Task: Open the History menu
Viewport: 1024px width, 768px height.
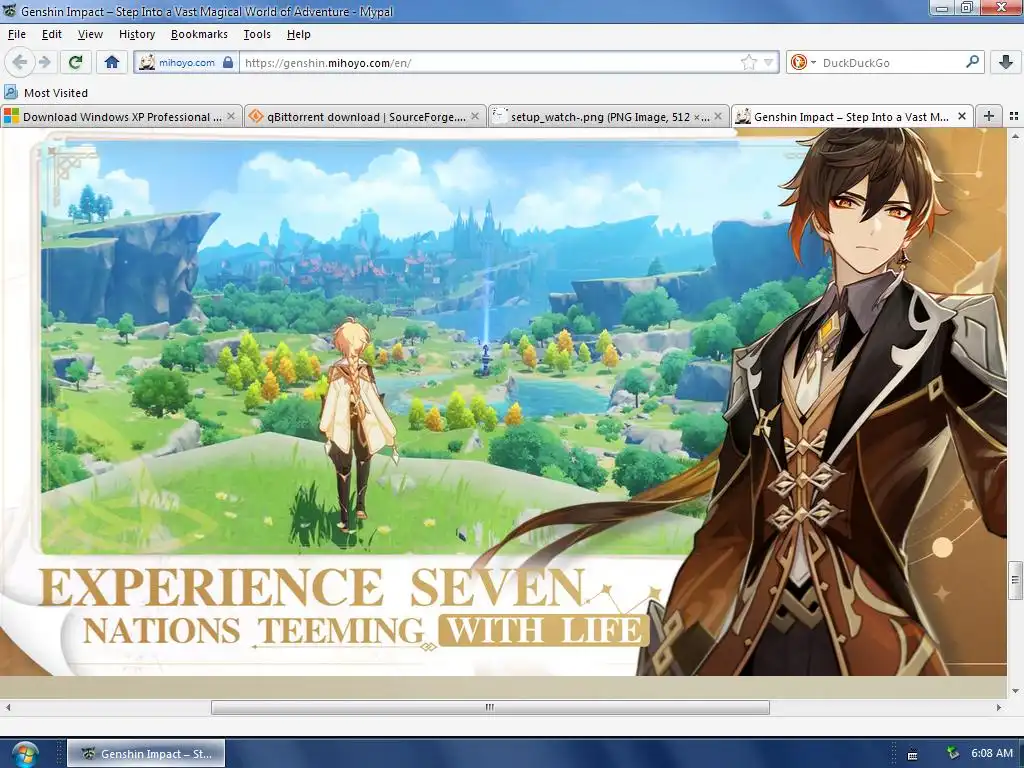Action: pos(136,34)
